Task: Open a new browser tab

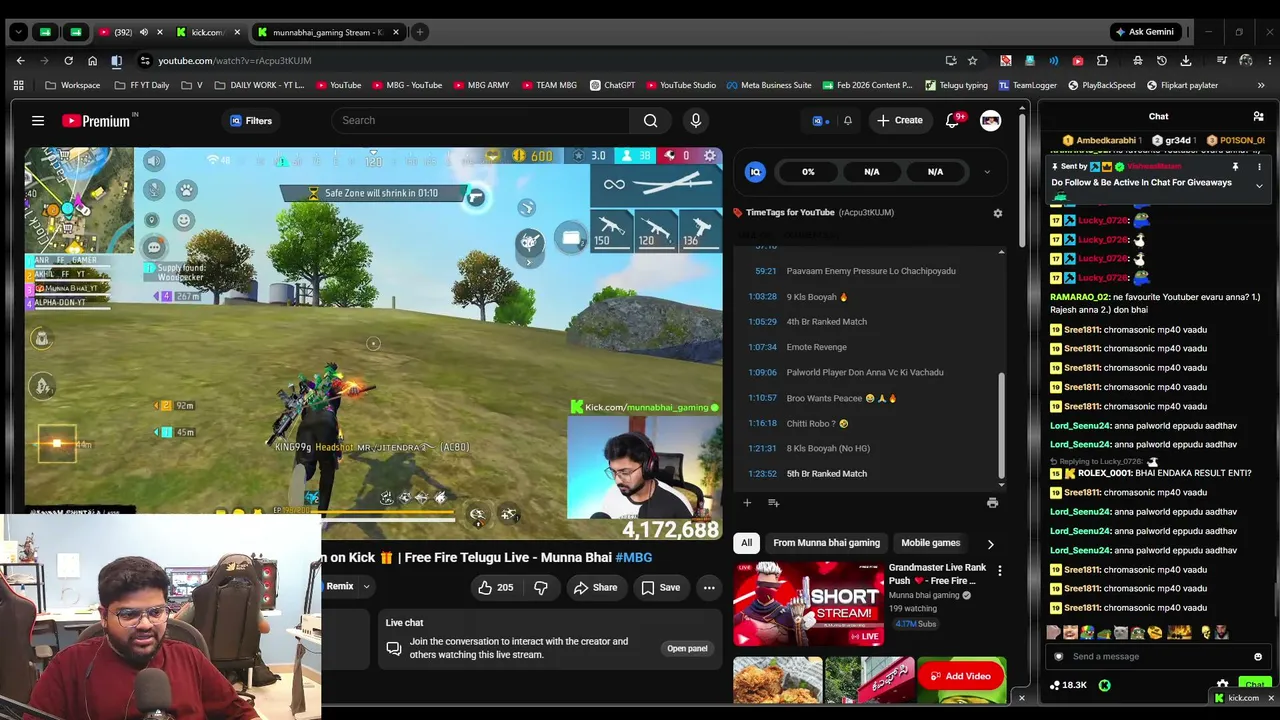Action: 420,32
